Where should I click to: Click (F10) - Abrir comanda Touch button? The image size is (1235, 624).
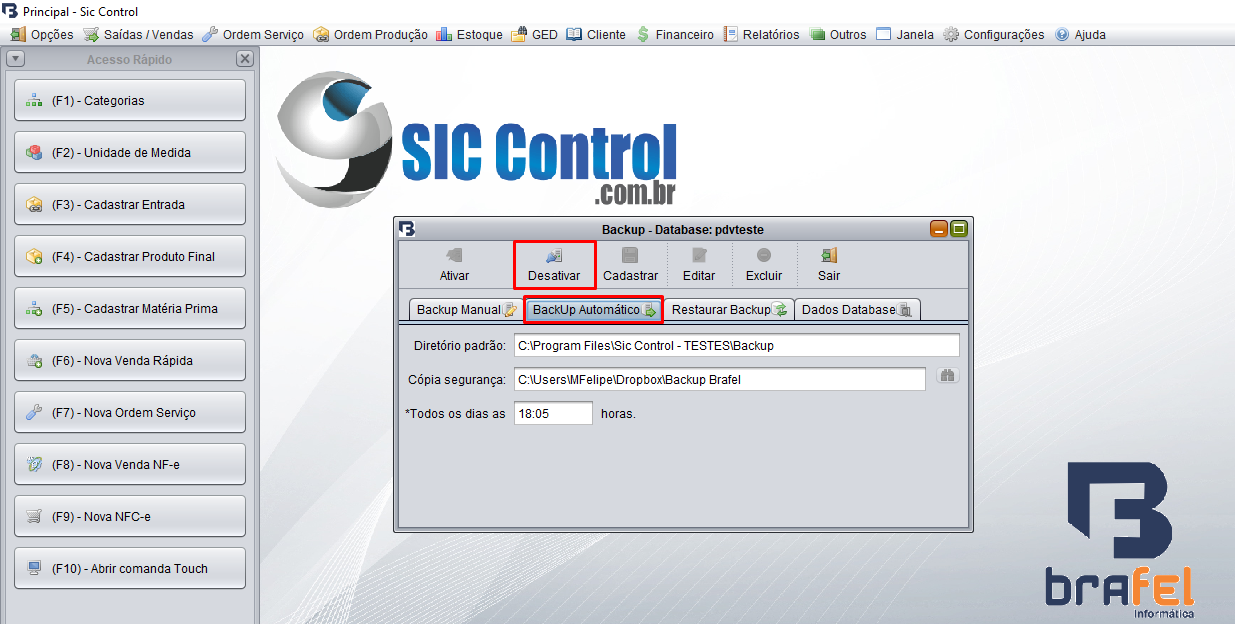pos(130,568)
